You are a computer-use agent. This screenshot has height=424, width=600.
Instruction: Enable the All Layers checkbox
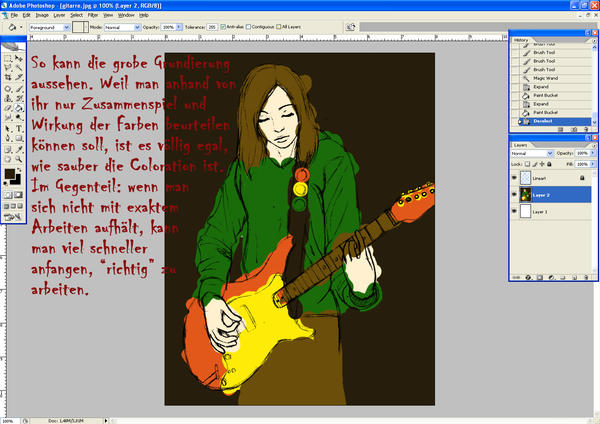point(279,27)
